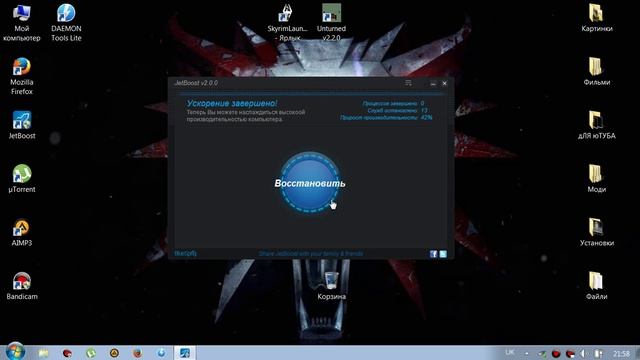Open the green µTorrent taskbar icon
Viewport: 640px width, 360px height.
91,353
